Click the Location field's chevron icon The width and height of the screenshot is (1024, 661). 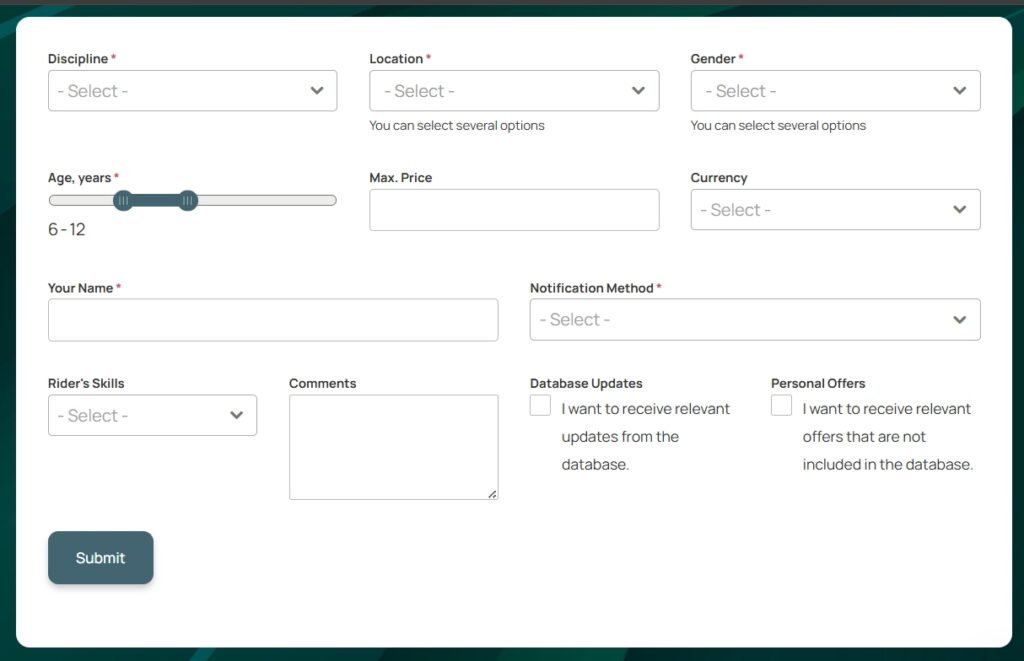(x=638, y=91)
